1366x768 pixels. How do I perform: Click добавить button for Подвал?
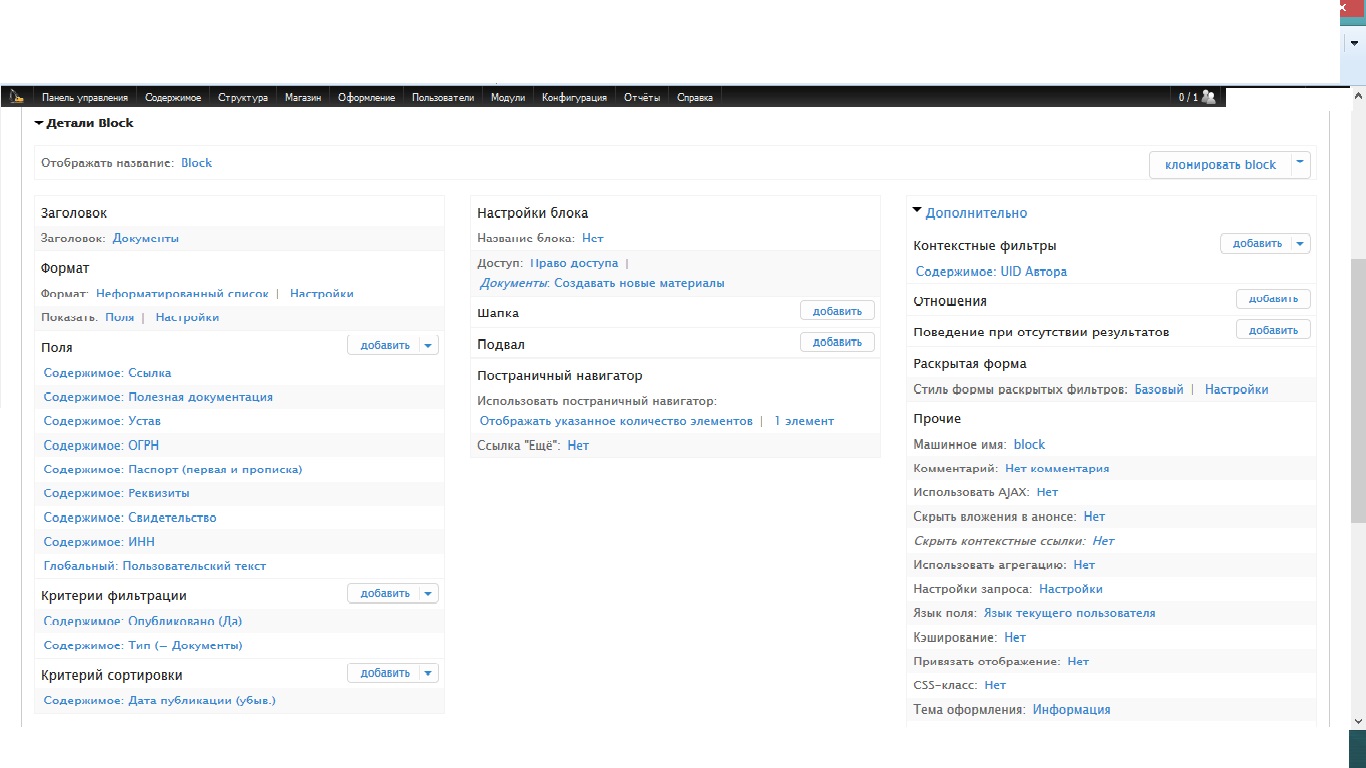pyautogui.click(x=837, y=342)
